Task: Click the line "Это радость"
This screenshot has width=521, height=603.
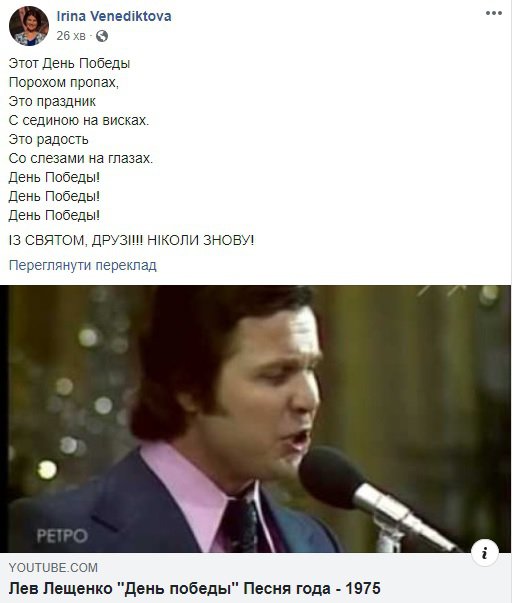Action: coord(48,139)
